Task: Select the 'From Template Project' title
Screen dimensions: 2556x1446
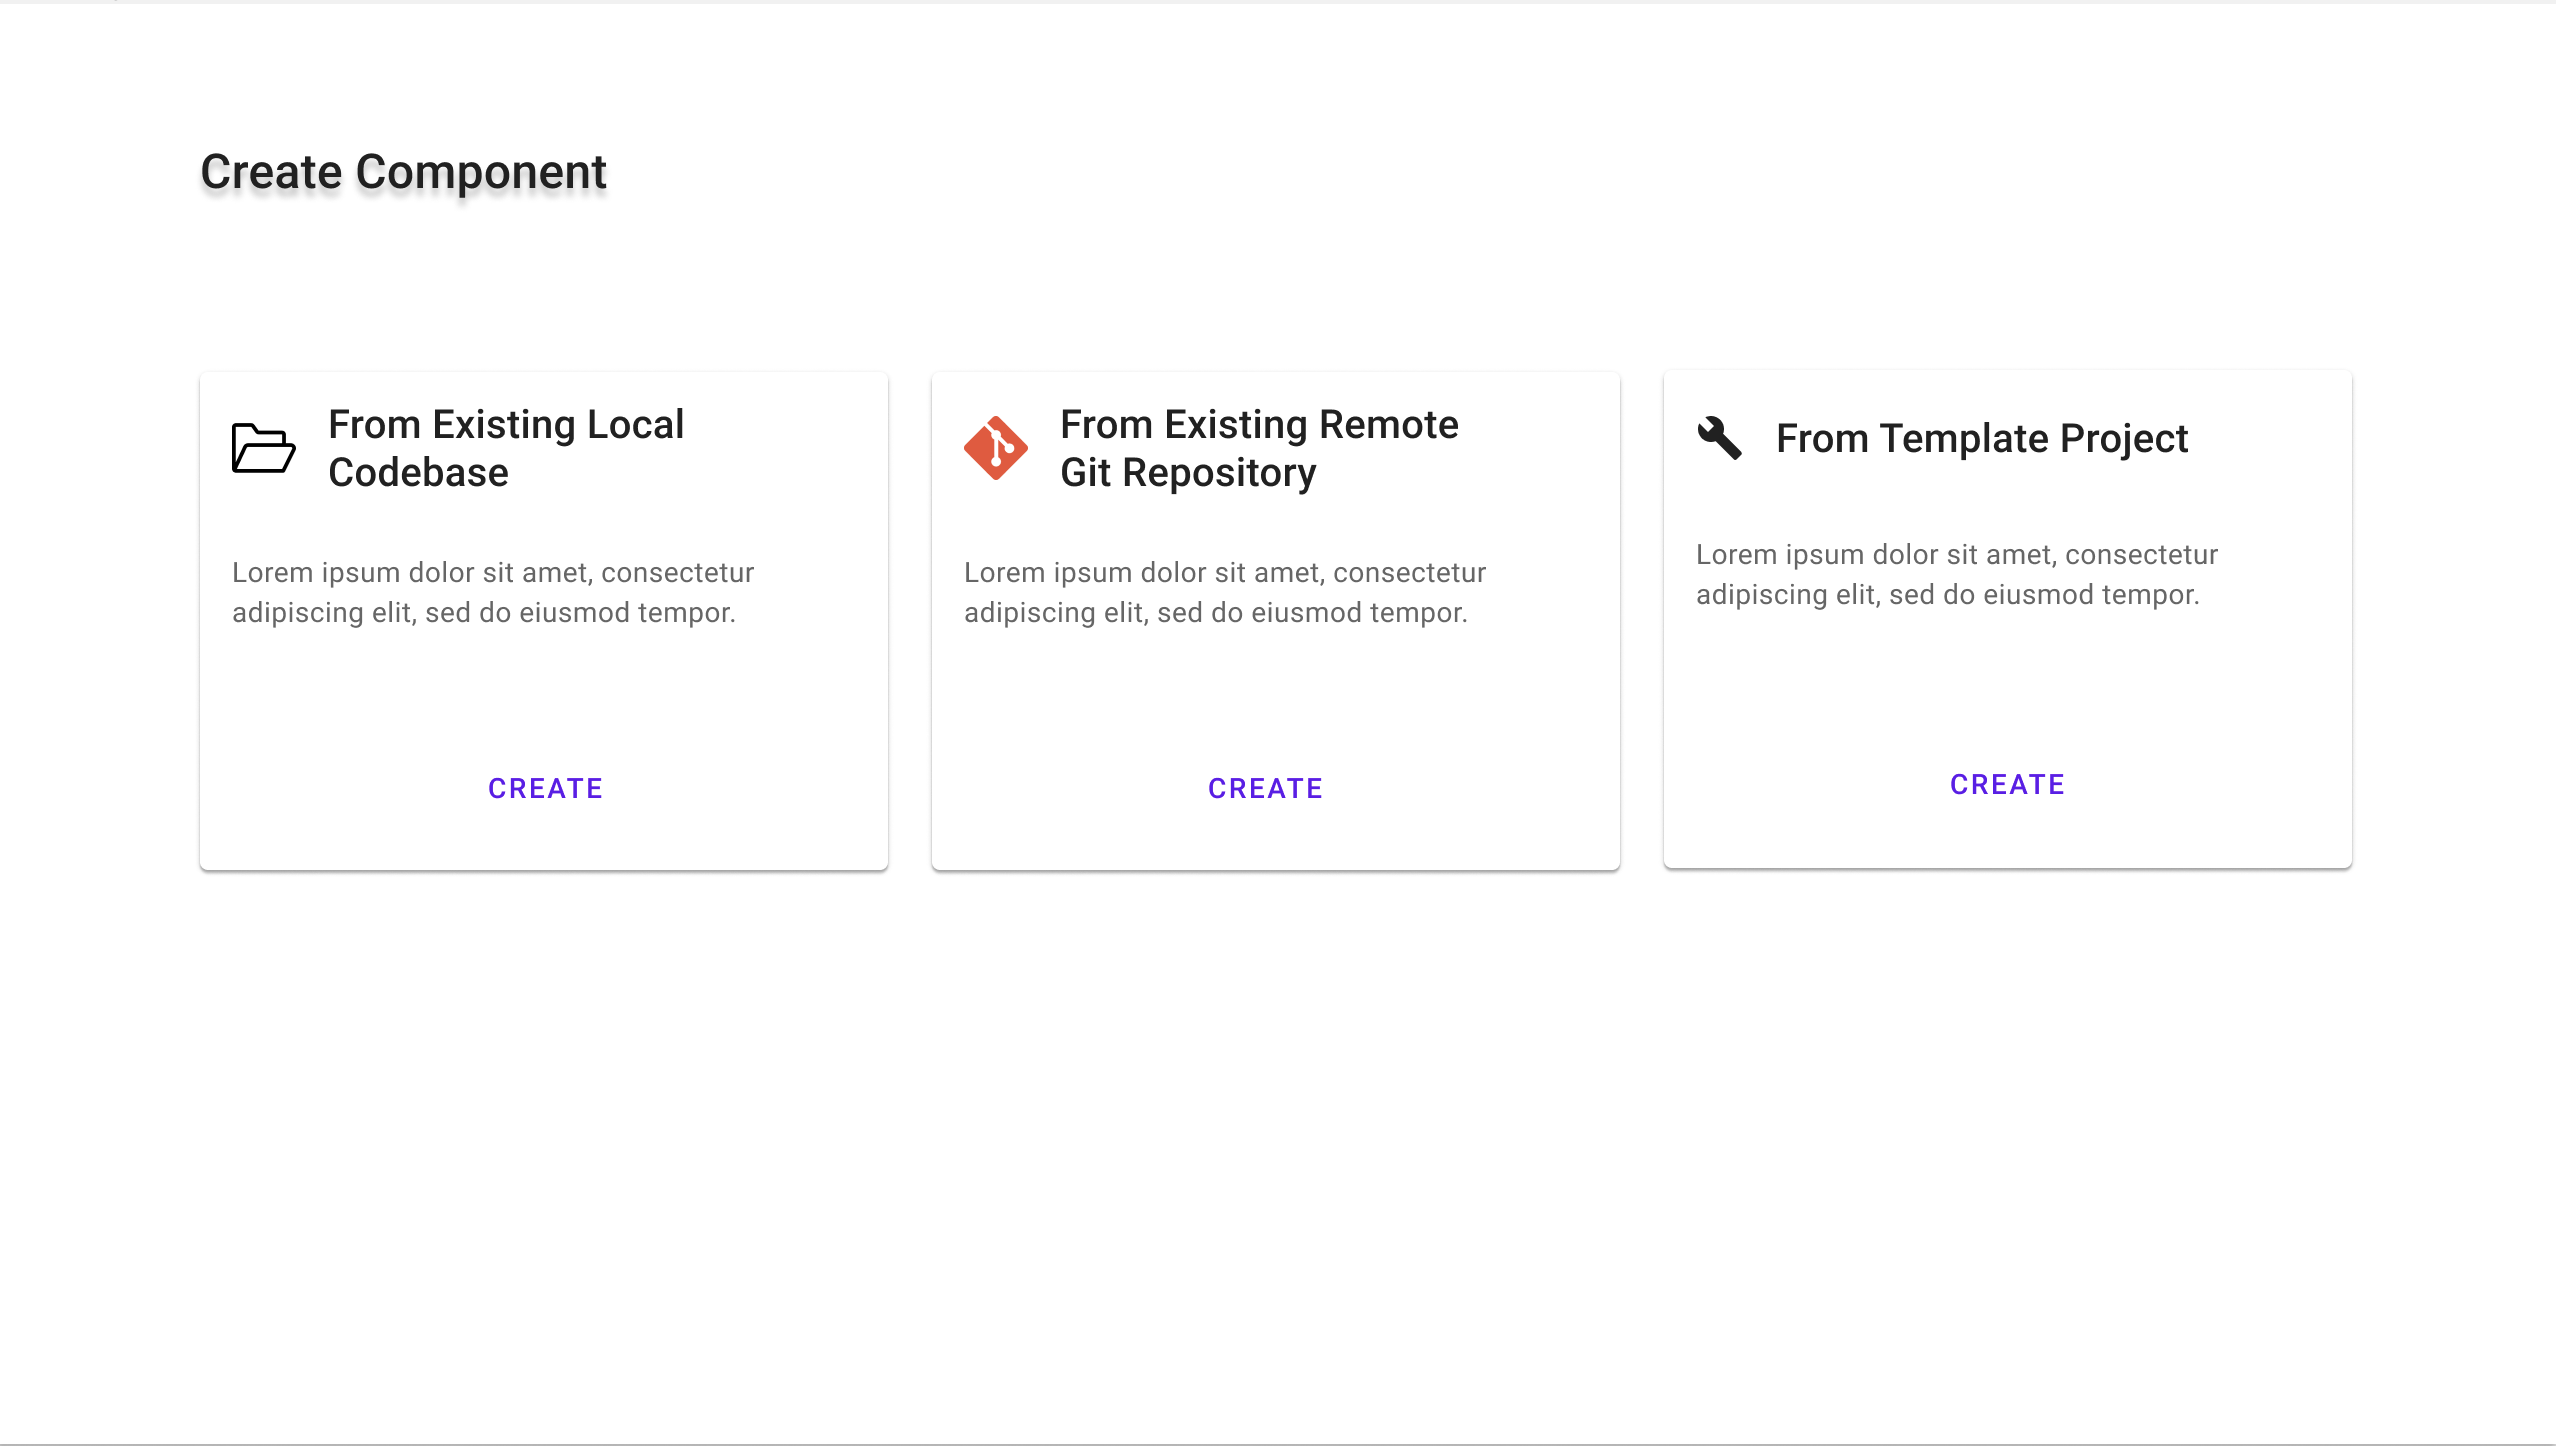Action: pos(1982,438)
